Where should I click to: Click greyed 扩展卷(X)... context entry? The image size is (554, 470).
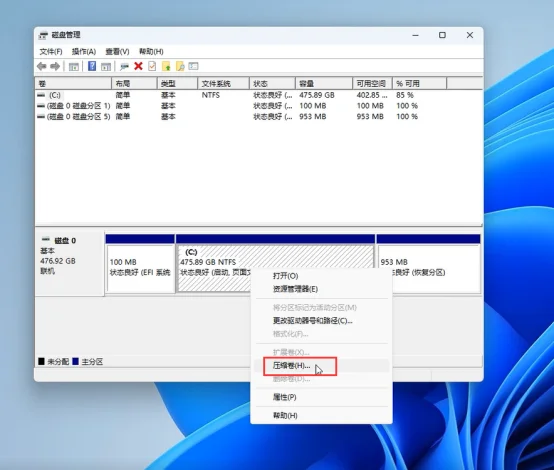tap(321, 352)
